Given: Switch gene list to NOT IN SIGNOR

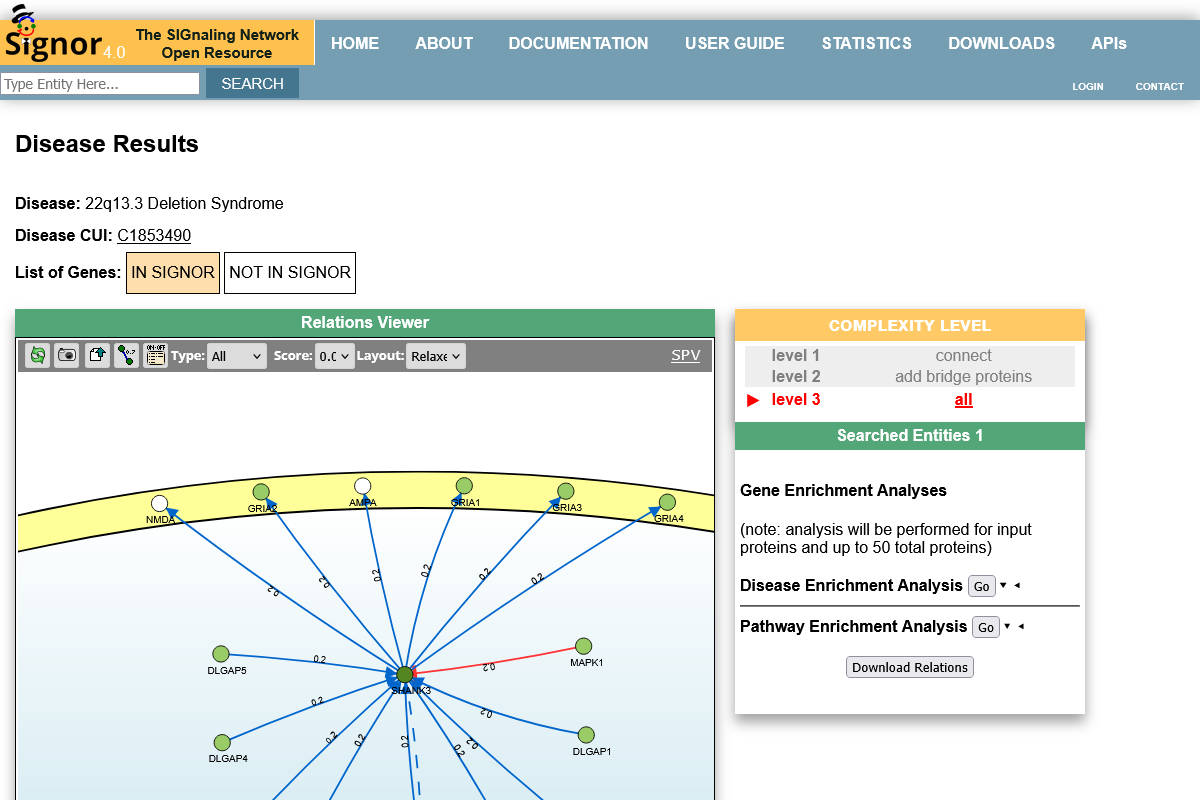Looking at the screenshot, I should pyautogui.click(x=289, y=272).
